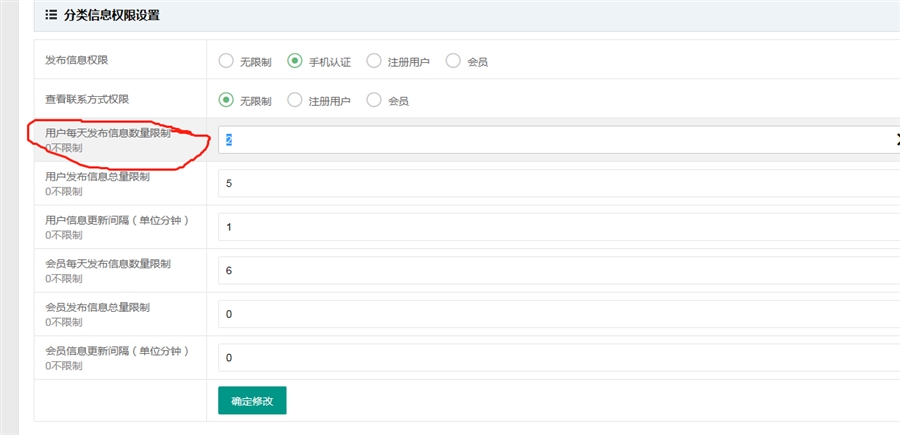900x435 pixels.
Task: Clear the 用户每天发布信息数量限制 field with the X icon
Action: click(x=896, y=140)
